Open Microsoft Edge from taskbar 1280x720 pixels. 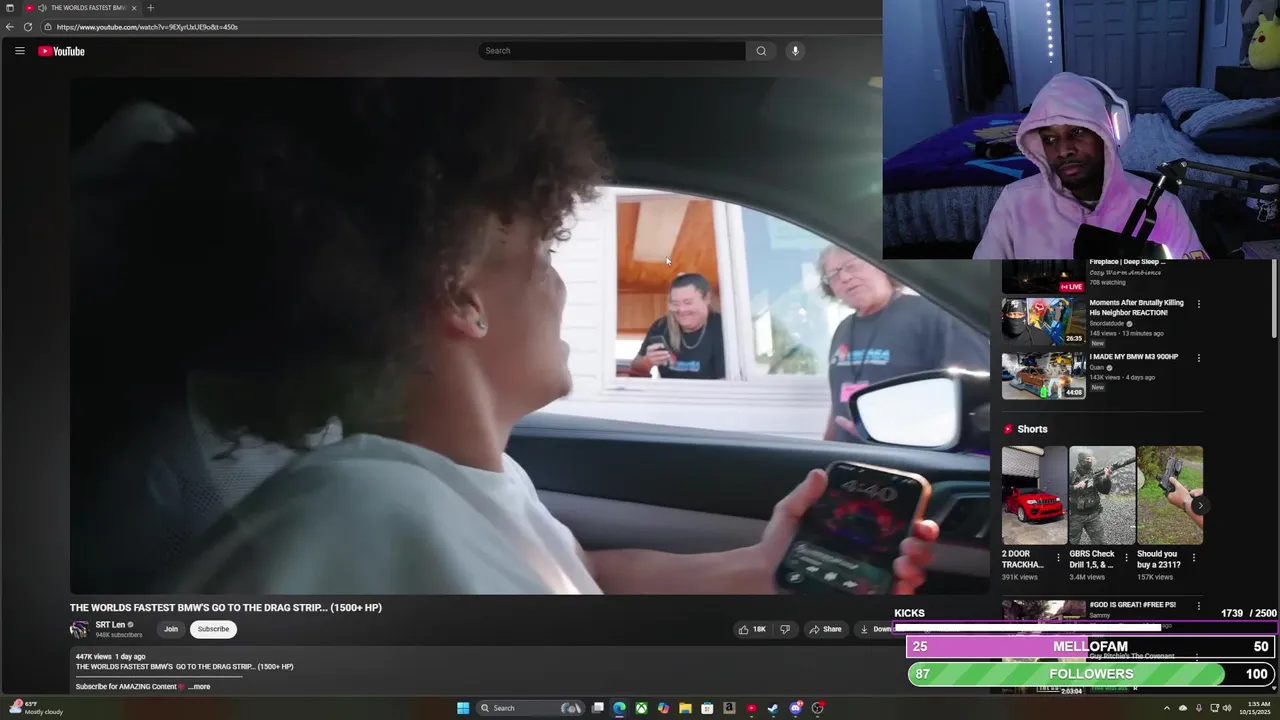coord(620,708)
